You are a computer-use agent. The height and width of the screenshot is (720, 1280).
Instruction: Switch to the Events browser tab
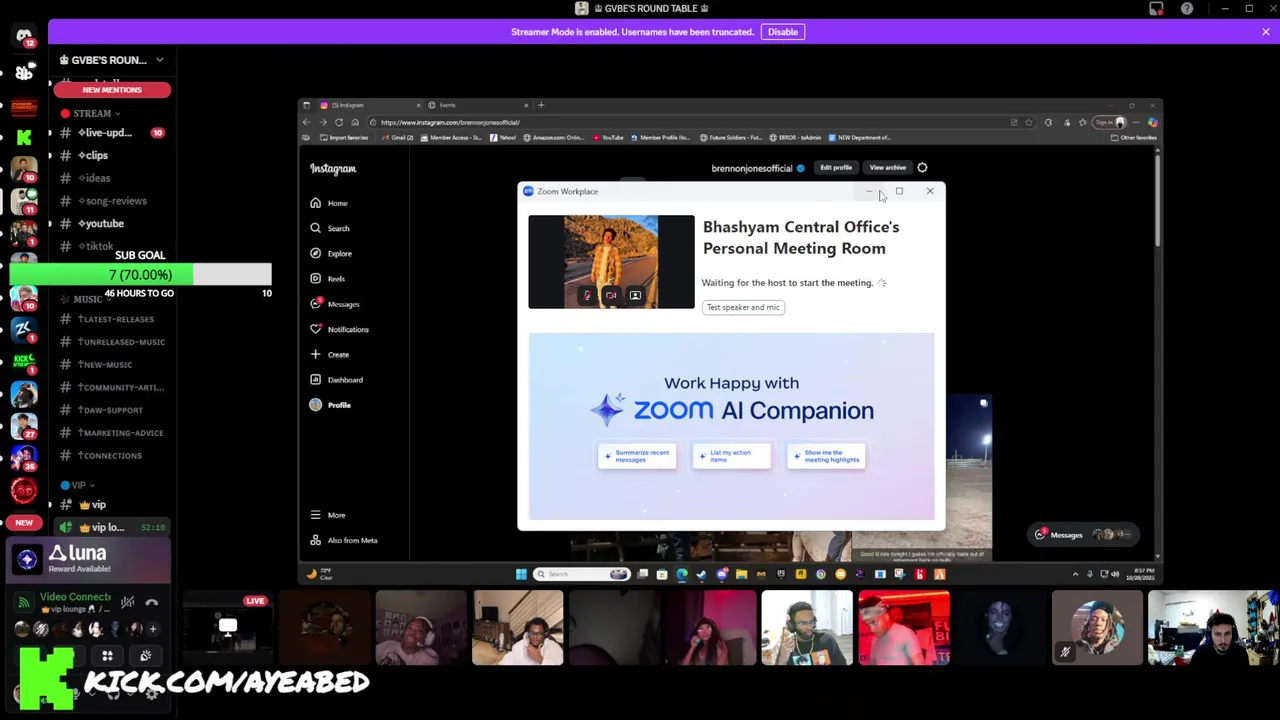[480, 105]
